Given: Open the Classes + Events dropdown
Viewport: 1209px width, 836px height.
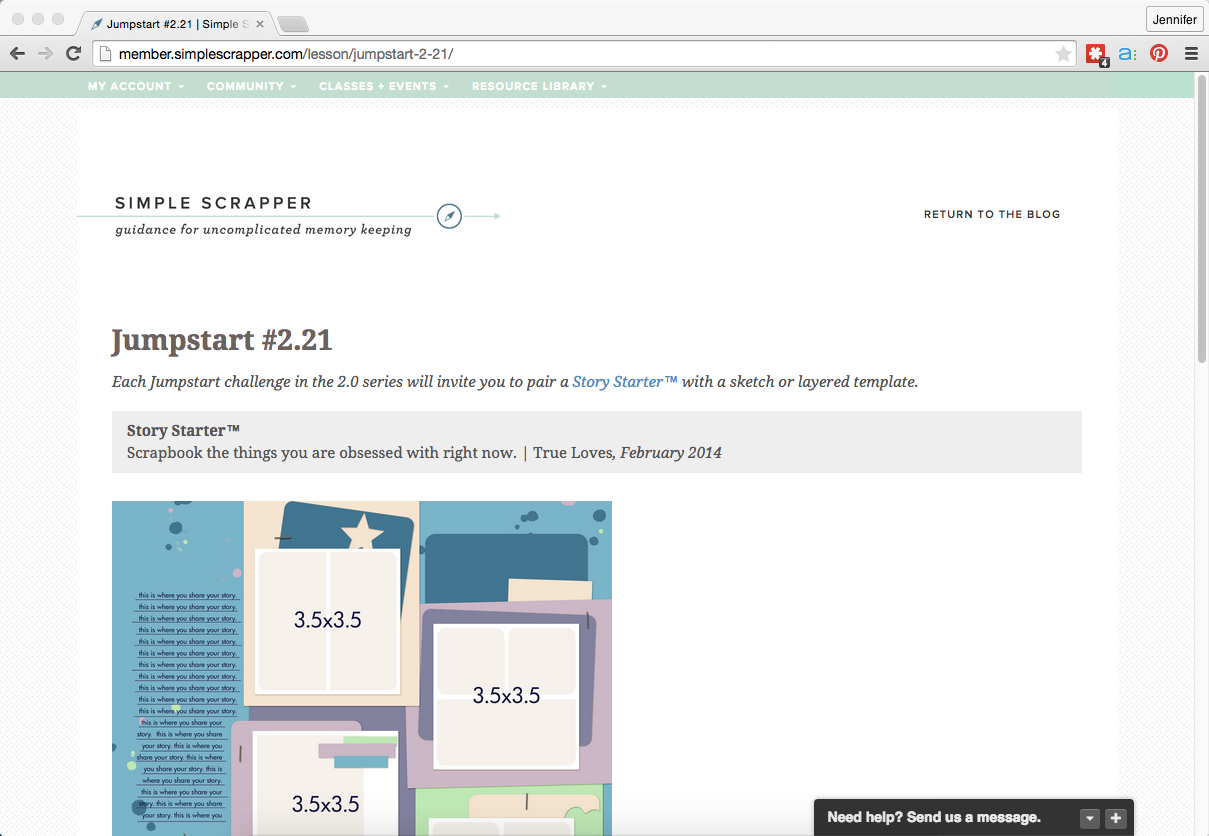Looking at the screenshot, I should pyautogui.click(x=383, y=86).
